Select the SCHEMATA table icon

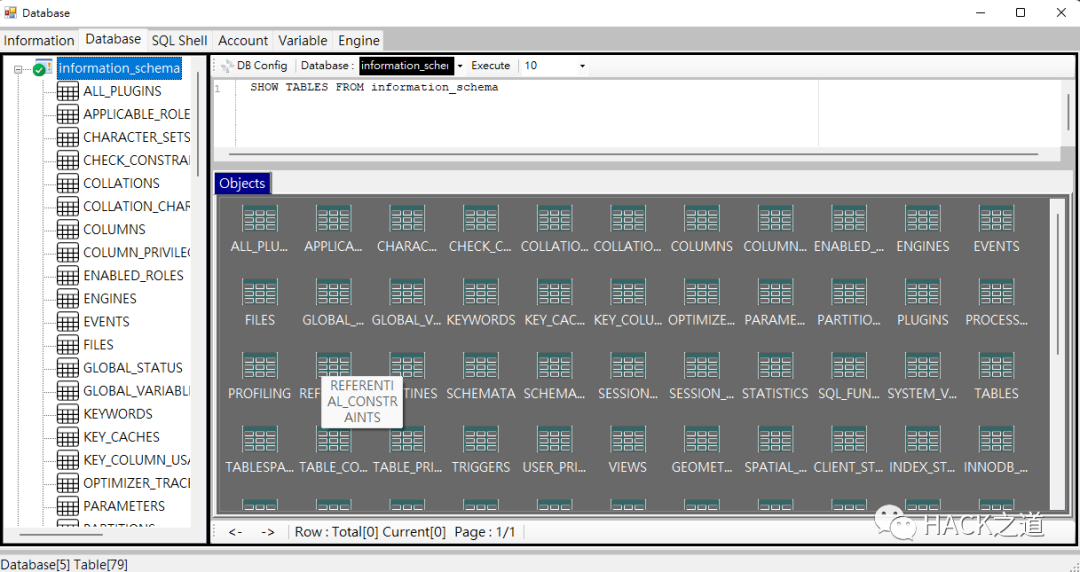pos(481,367)
